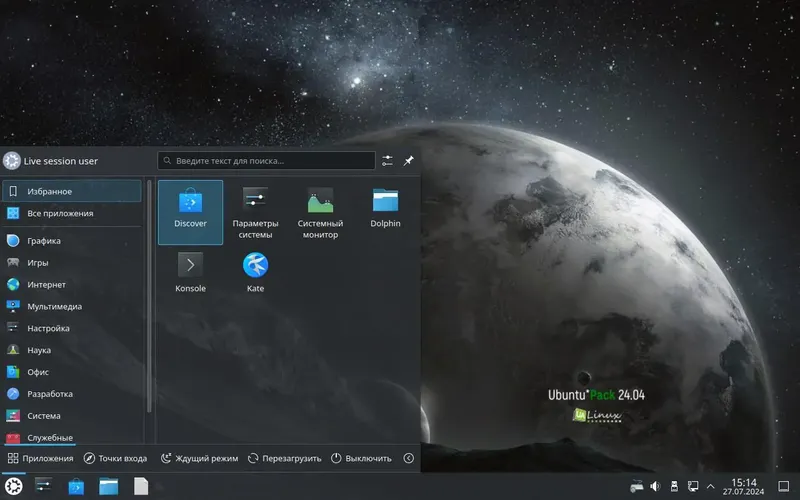Open Dolphin from taskbar
The width and height of the screenshot is (800, 500).
pos(109,486)
